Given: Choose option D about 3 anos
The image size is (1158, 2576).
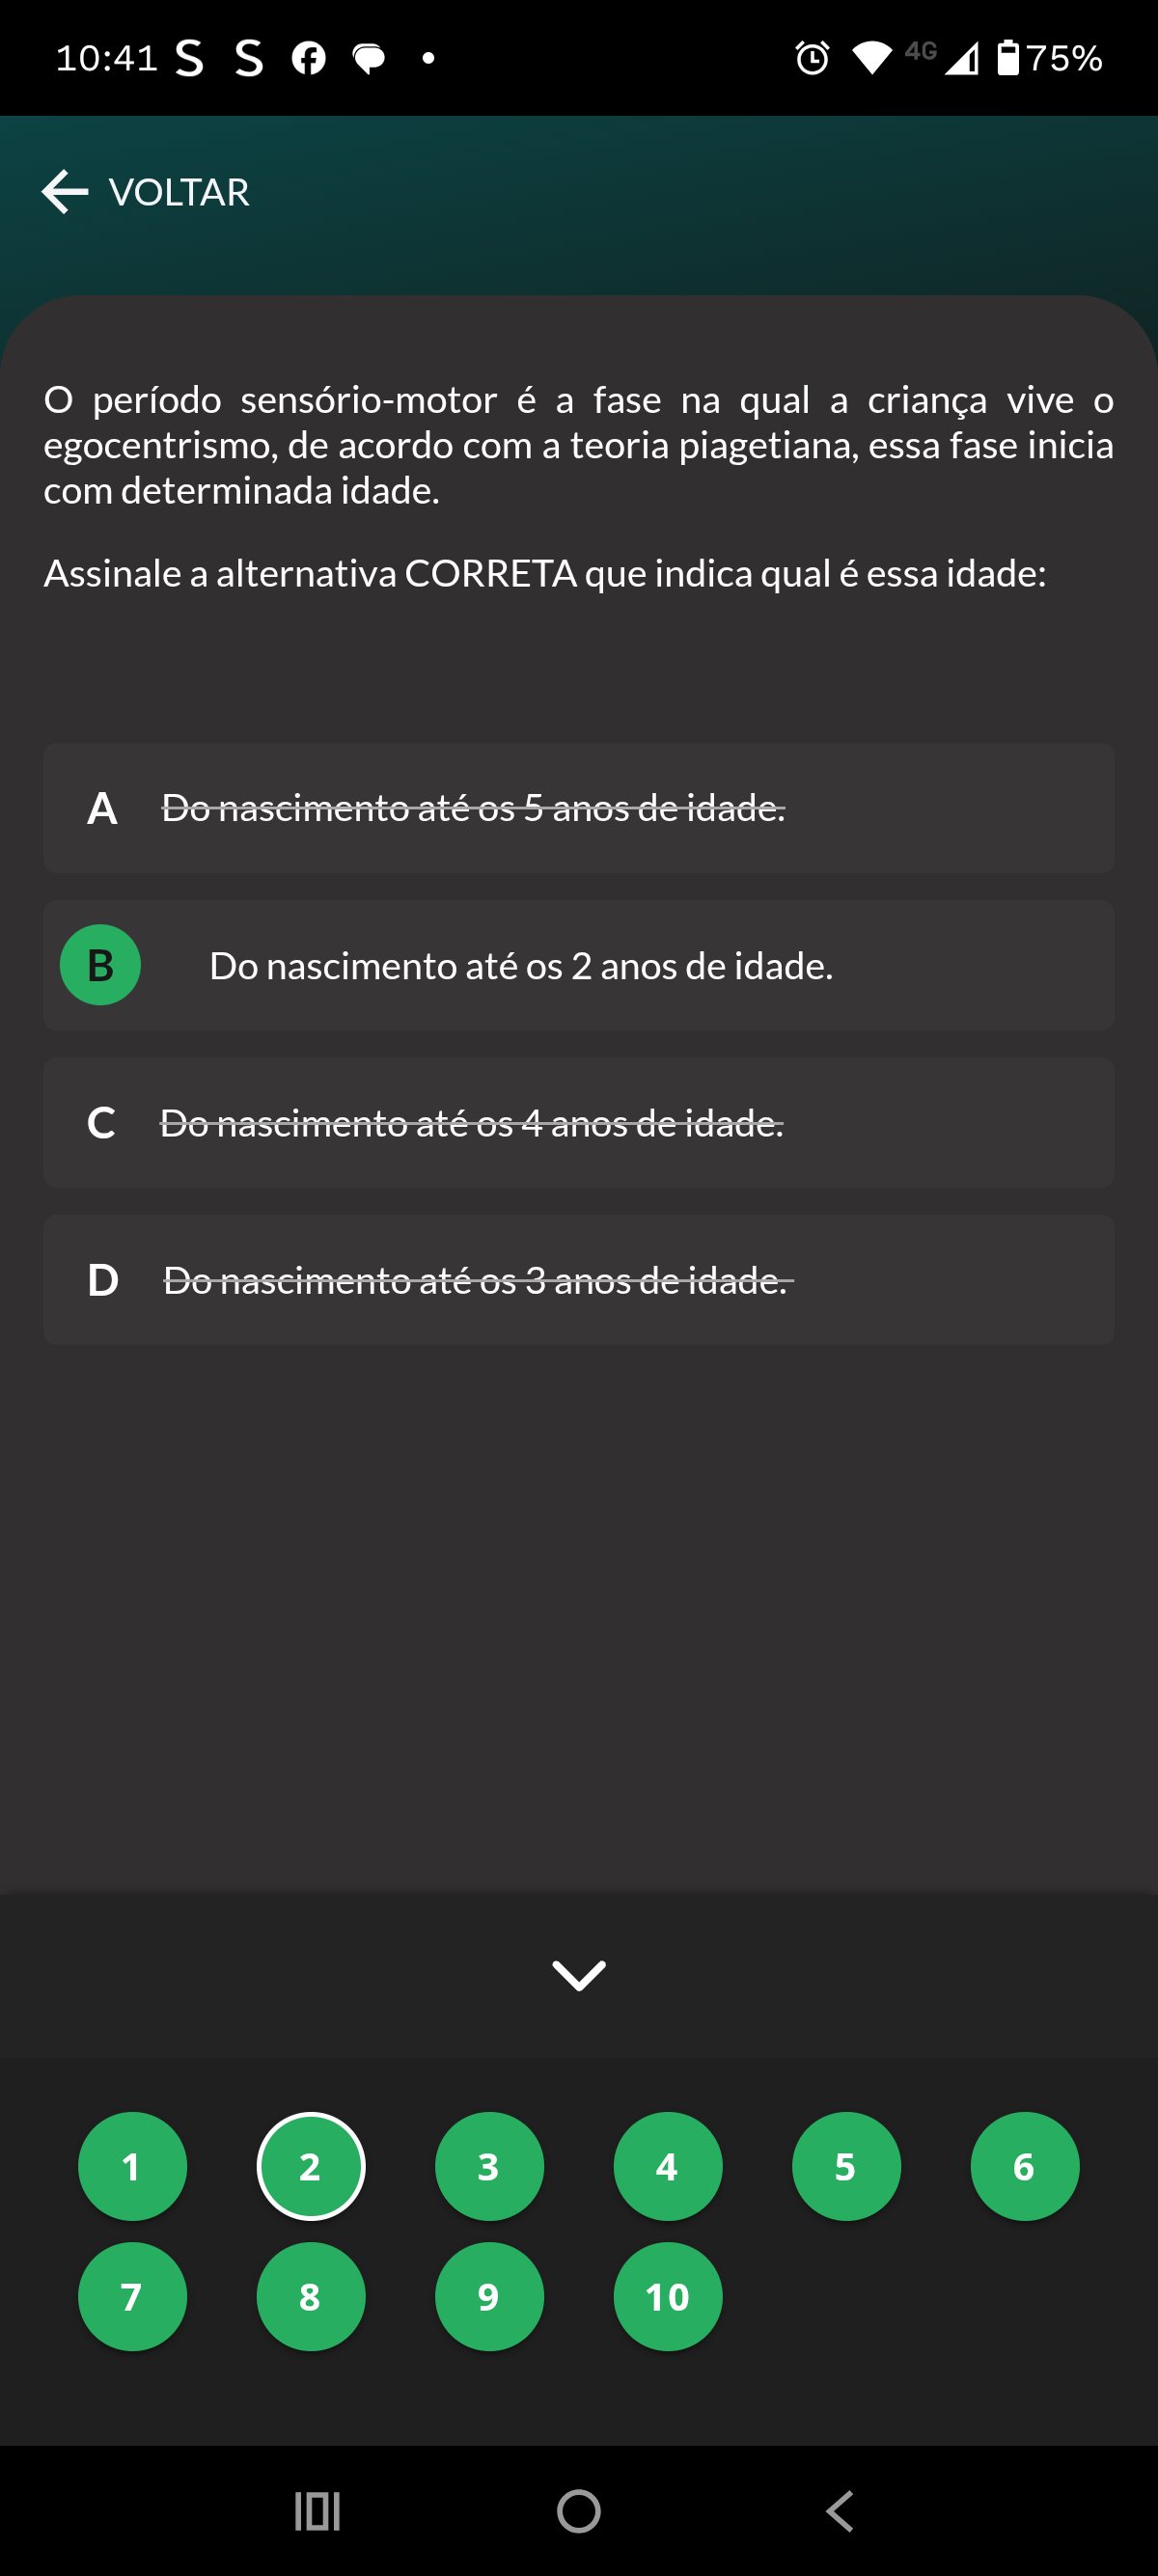Looking at the screenshot, I should pos(578,1279).
